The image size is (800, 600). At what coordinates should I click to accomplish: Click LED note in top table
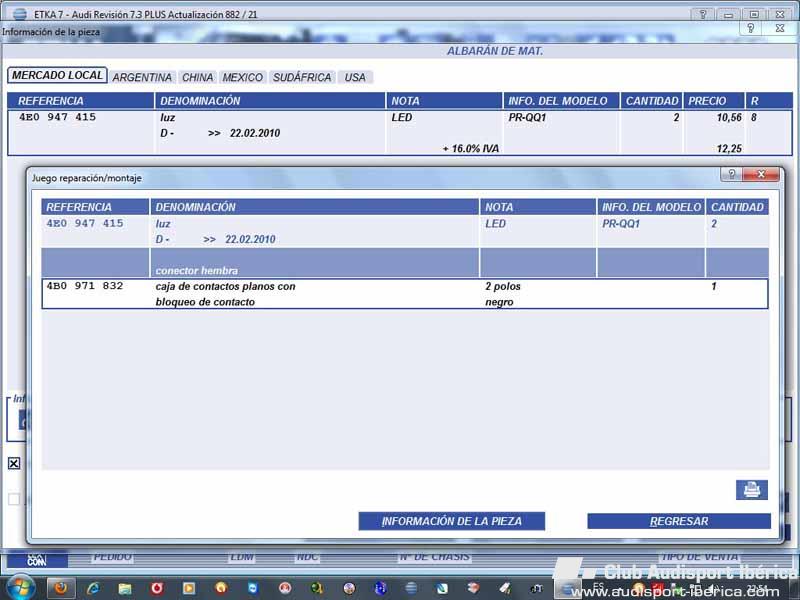pyautogui.click(x=402, y=117)
